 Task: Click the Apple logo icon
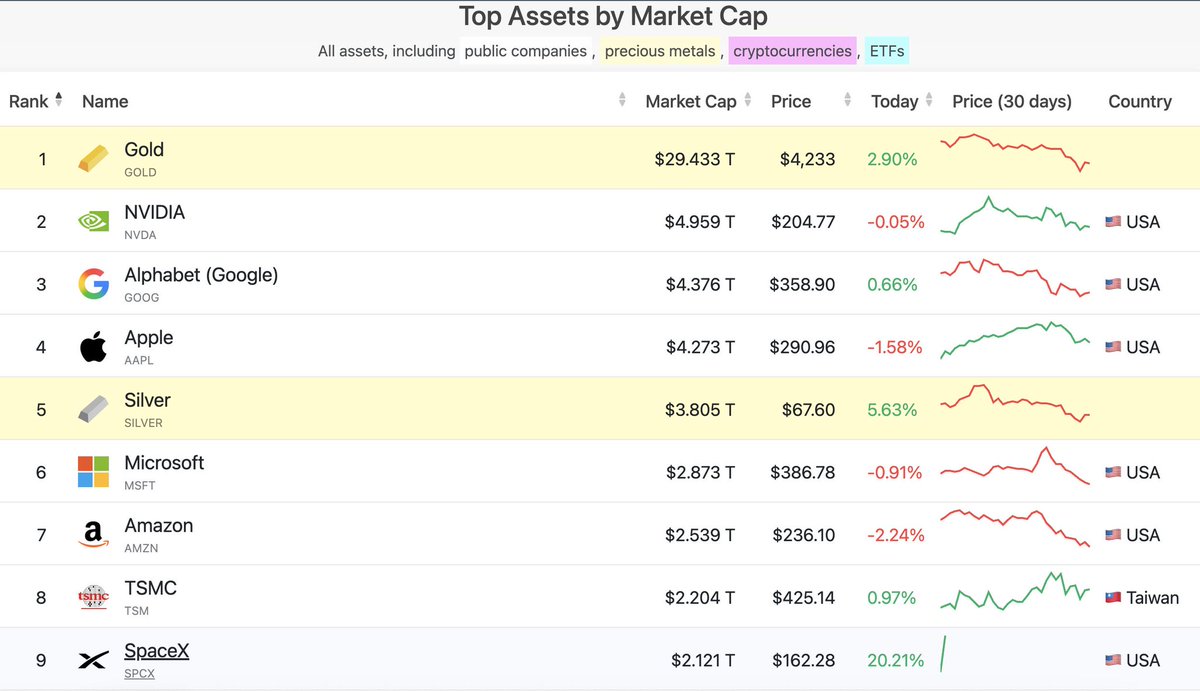[93, 347]
